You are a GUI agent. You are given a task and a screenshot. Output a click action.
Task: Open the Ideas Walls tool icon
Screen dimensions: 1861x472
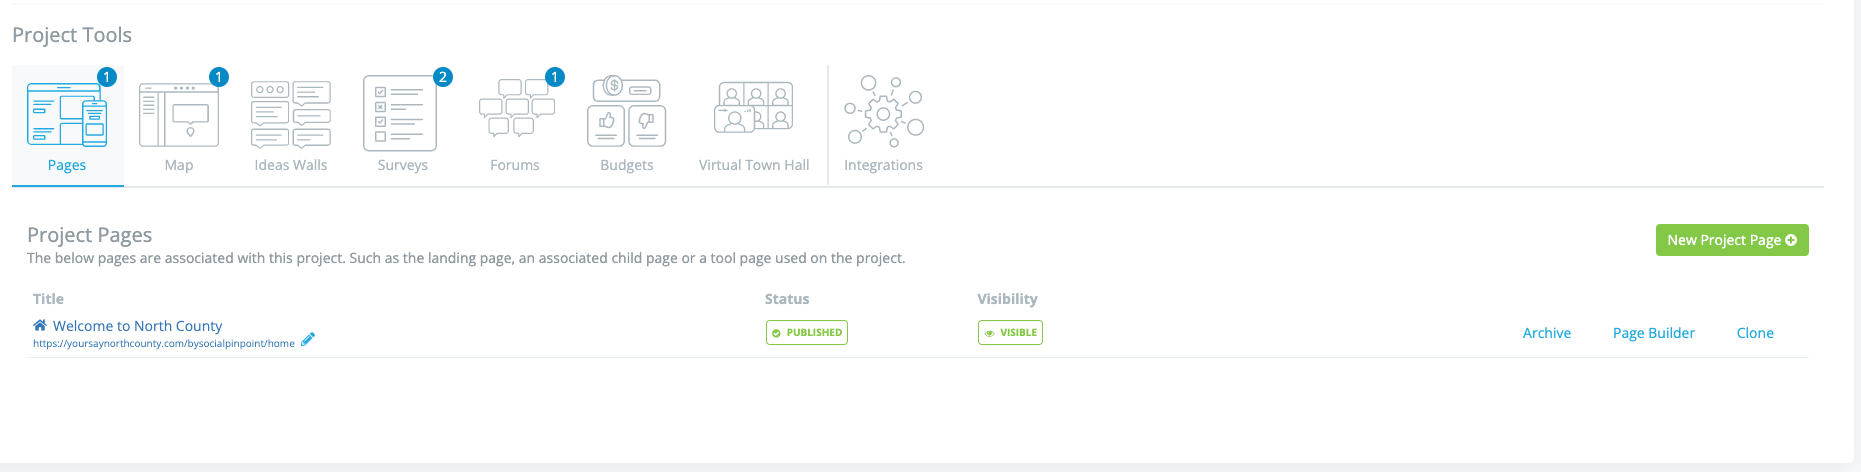(x=291, y=115)
